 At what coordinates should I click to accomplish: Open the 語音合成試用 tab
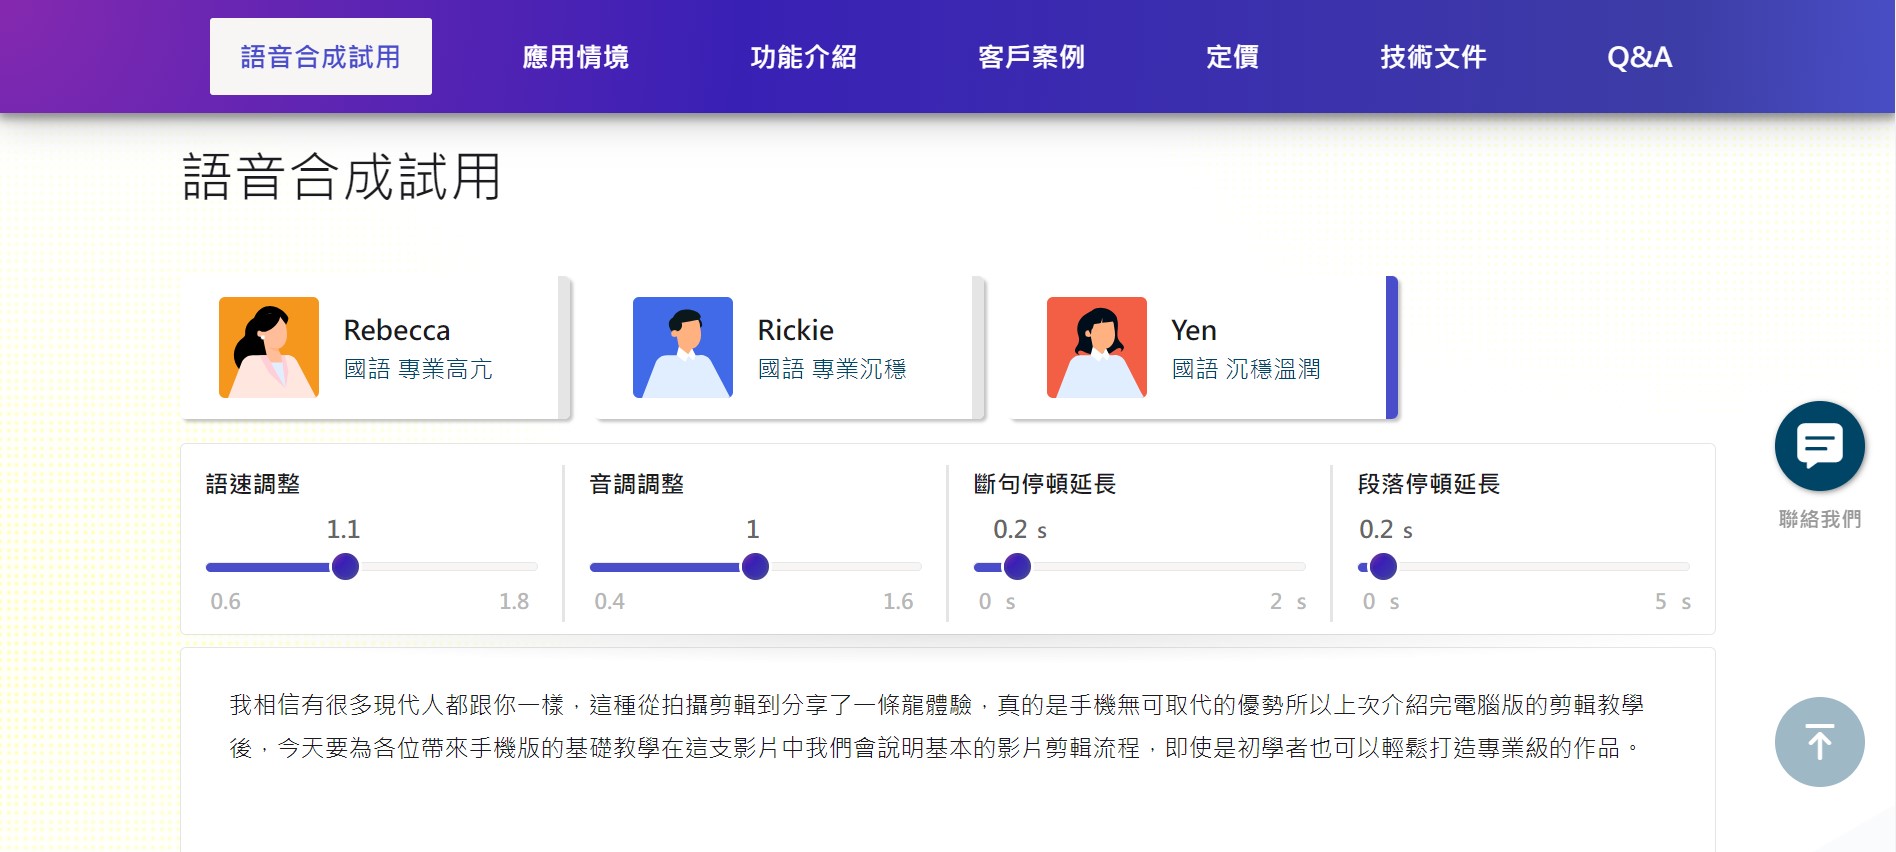click(321, 57)
